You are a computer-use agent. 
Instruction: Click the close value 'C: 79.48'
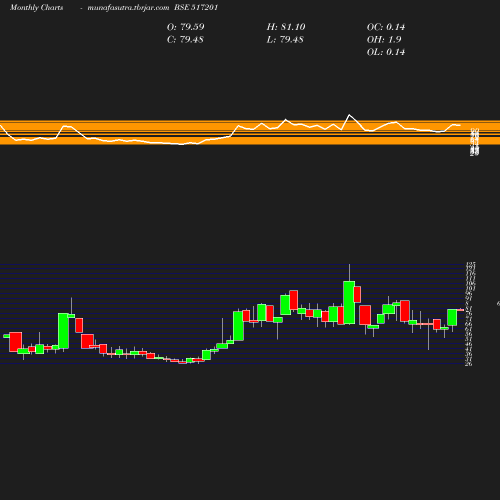pos(185,39)
